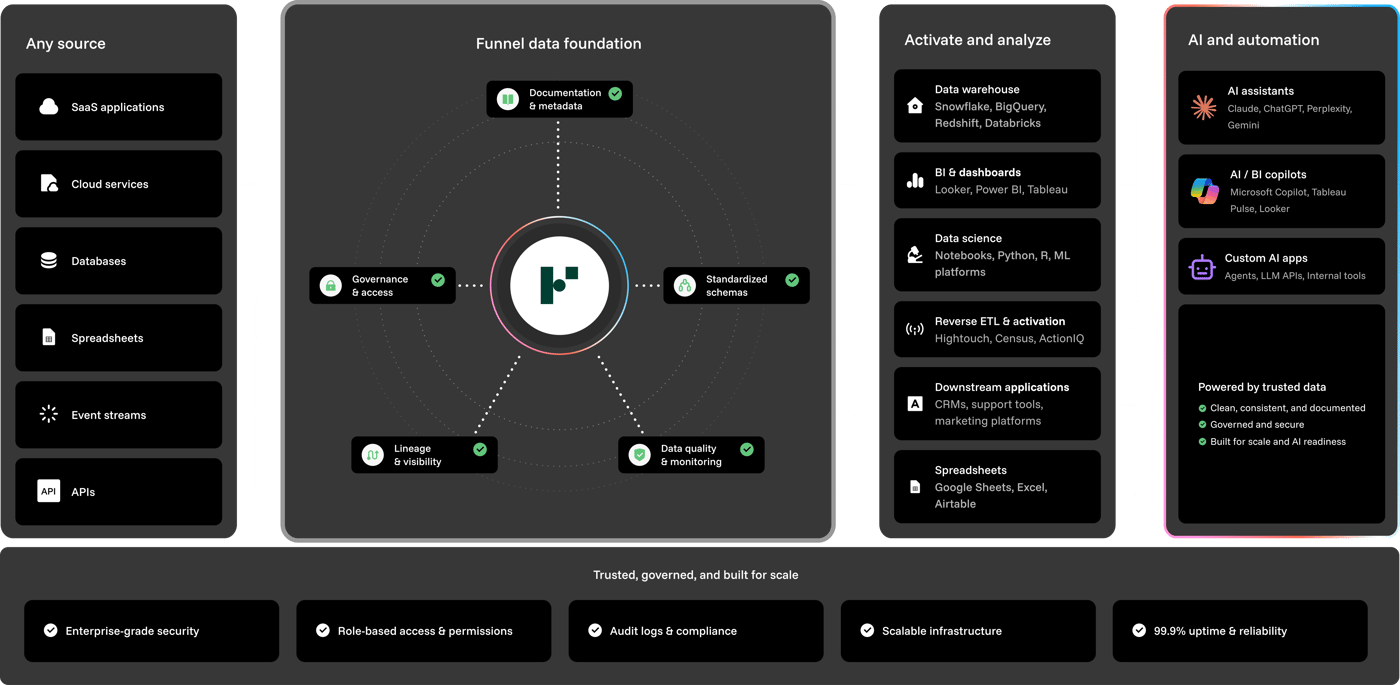Click the Spreadsheets icon under Activate and analyze
Screen dimensions: 1400x685
(914, 487)
